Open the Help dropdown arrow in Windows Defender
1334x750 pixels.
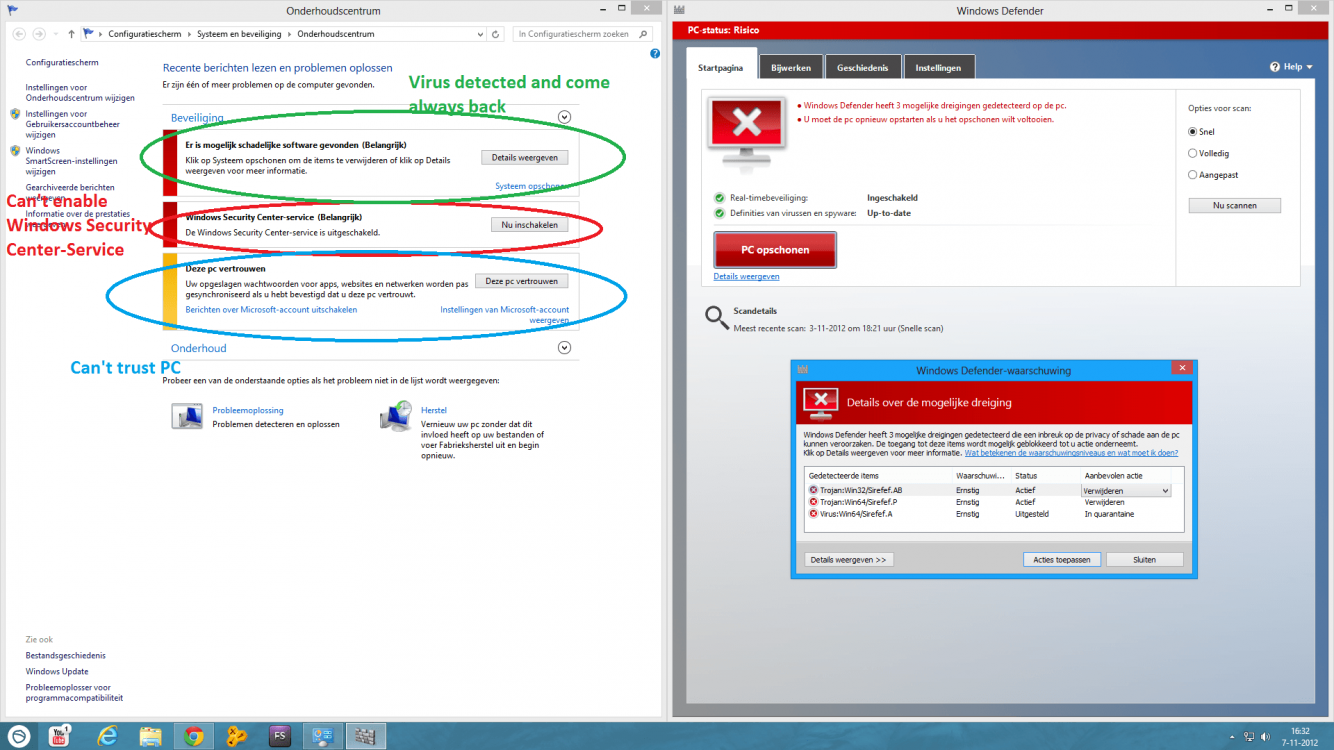(1312, 67)
